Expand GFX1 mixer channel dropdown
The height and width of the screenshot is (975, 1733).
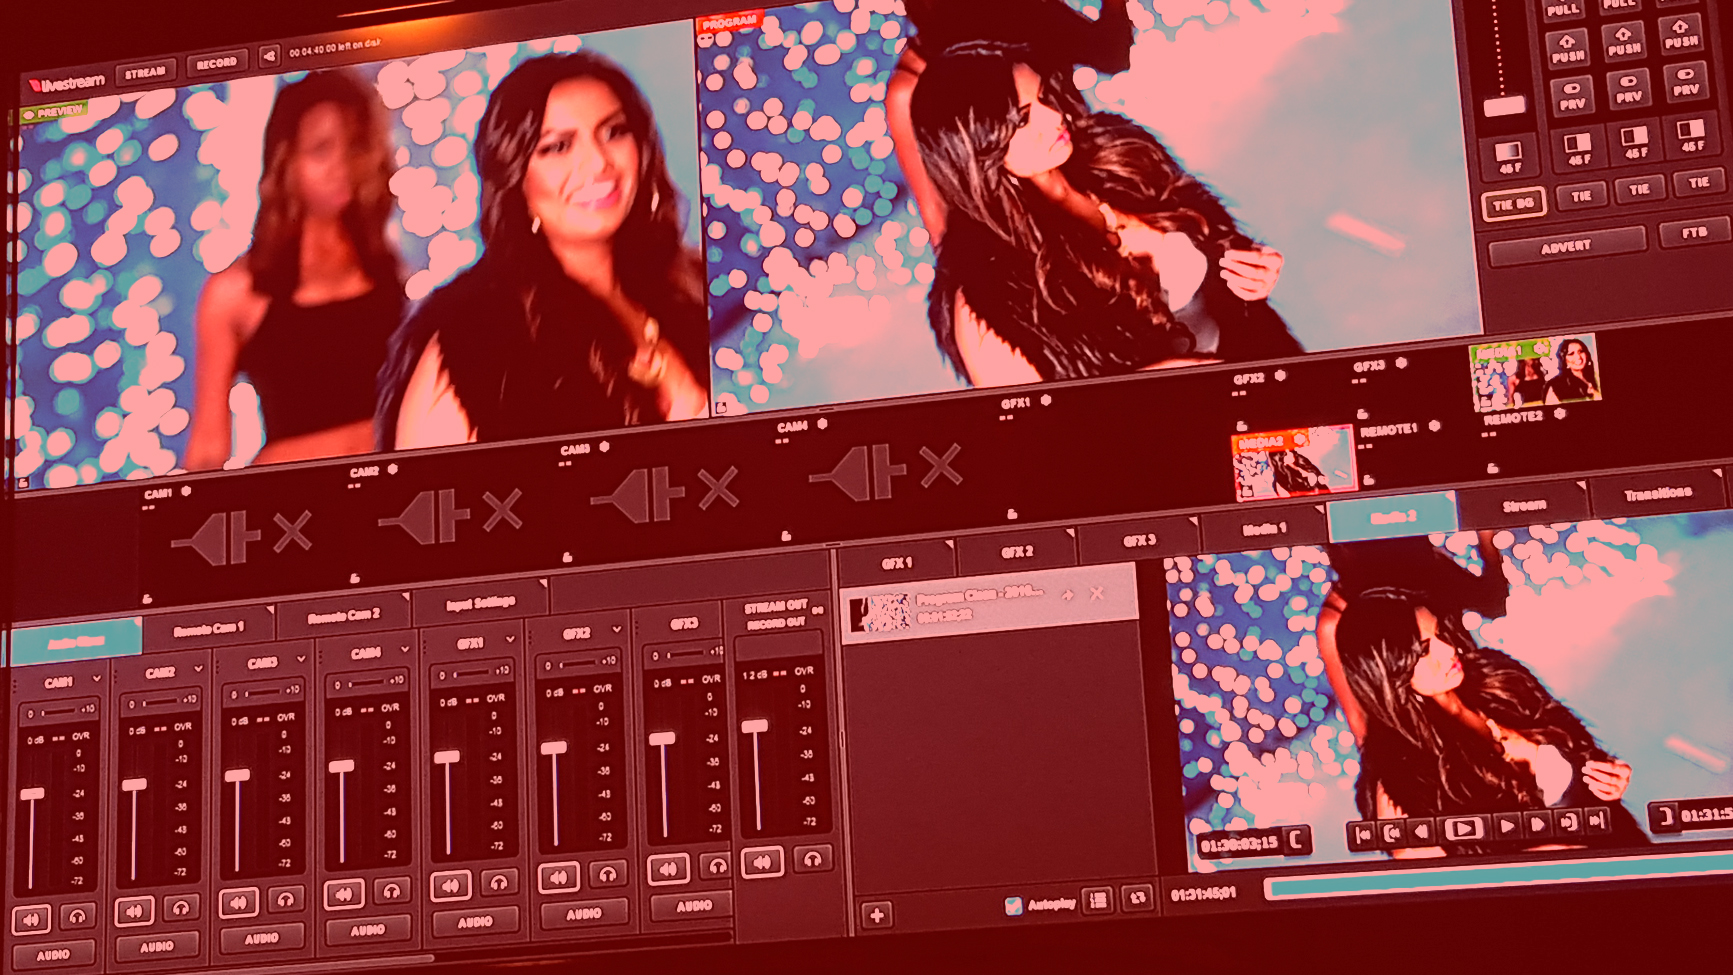tap(510, 640)
